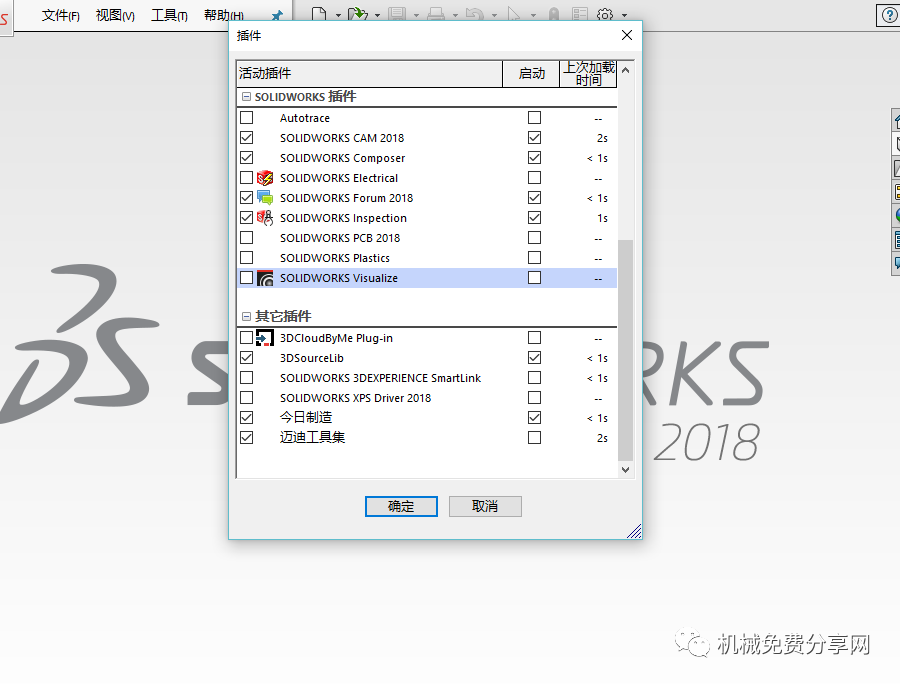
Task: Click the Help question mark icon
Action: pyautogui.click(x=889, y=15)
